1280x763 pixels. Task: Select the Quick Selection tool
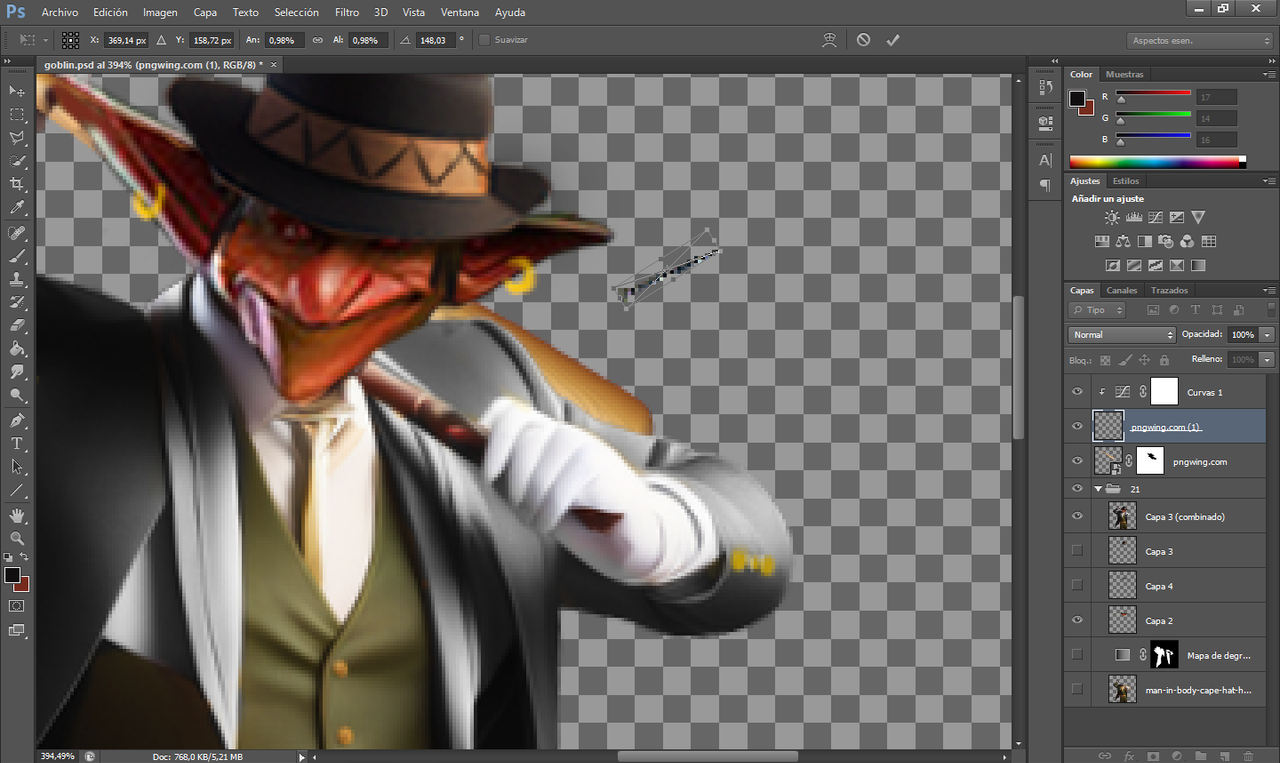[x=17, y=161]
